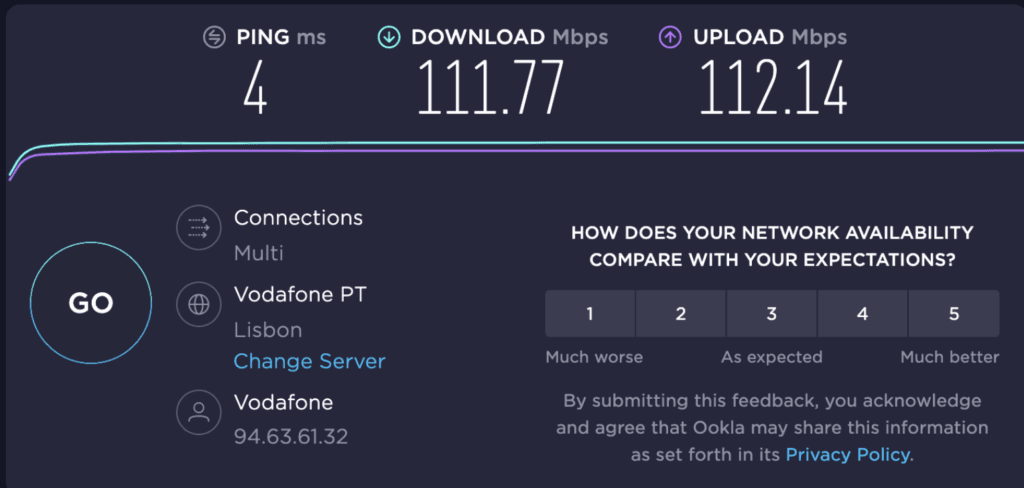
Task: Click the ping icon
Action: point(214,38)
